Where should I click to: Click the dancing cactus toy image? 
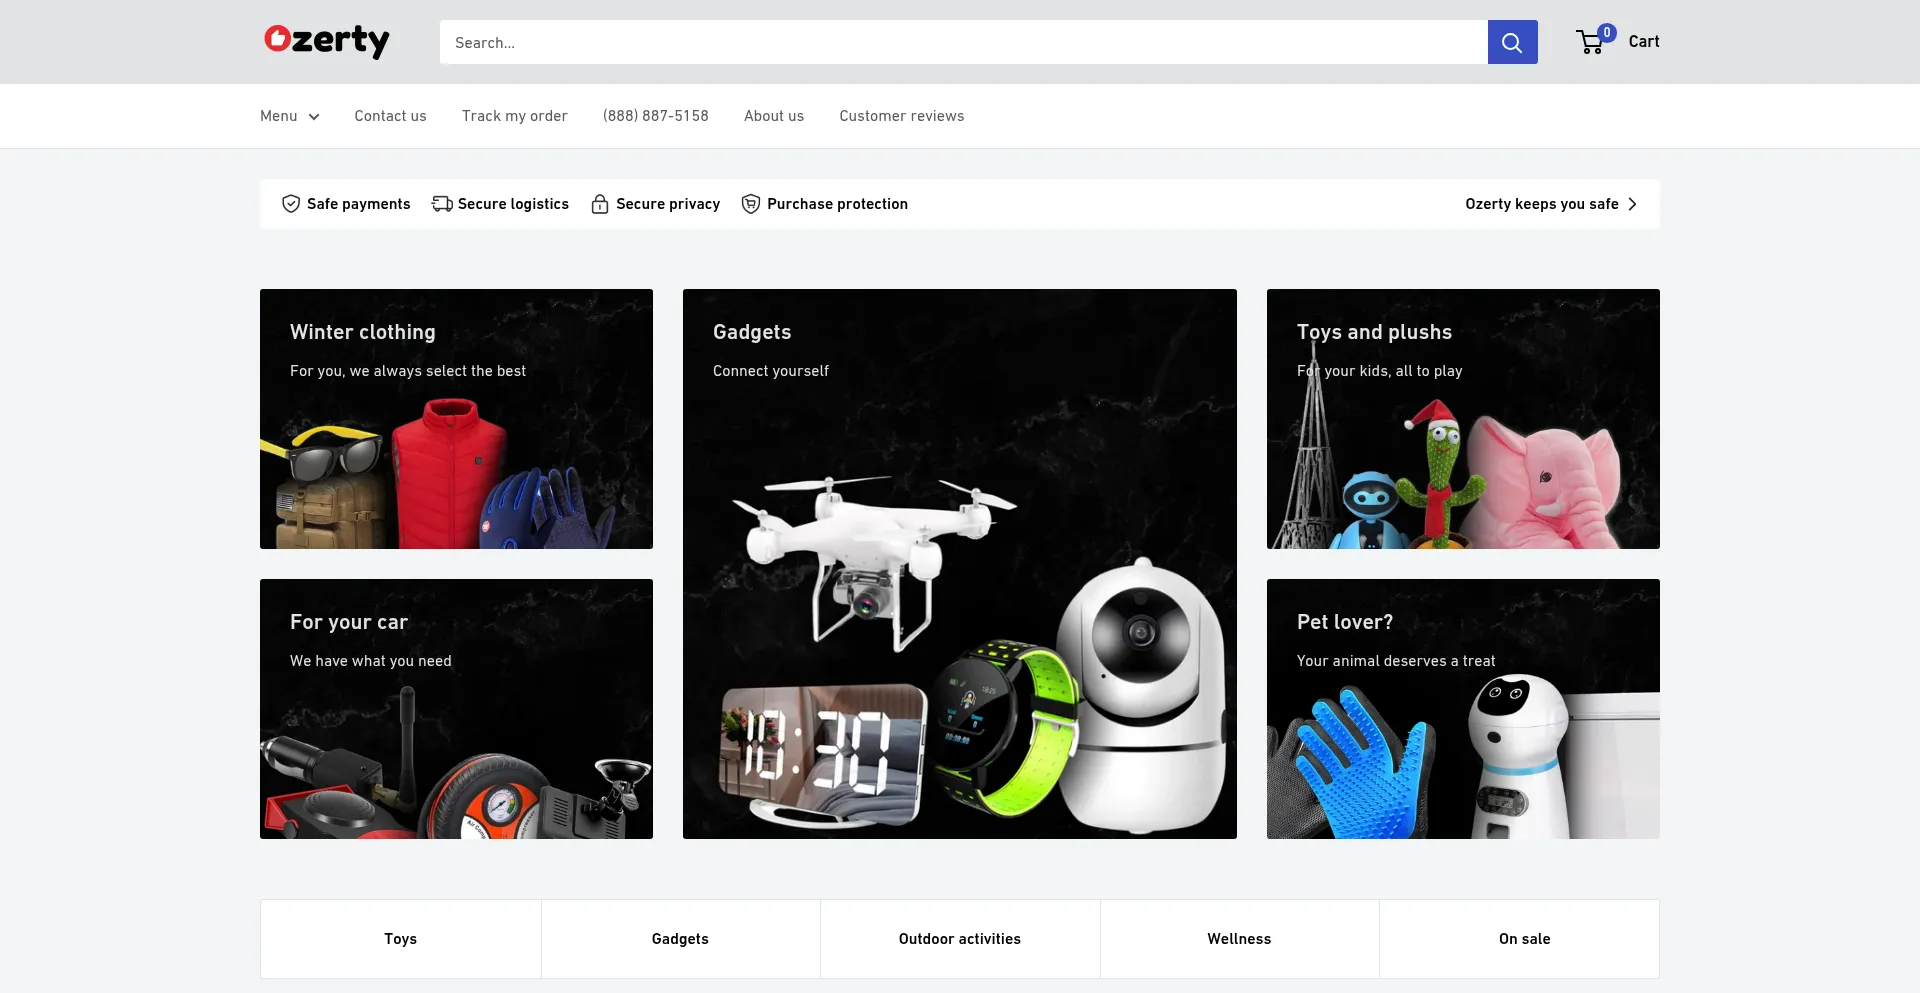click(x=1438, y=474)
